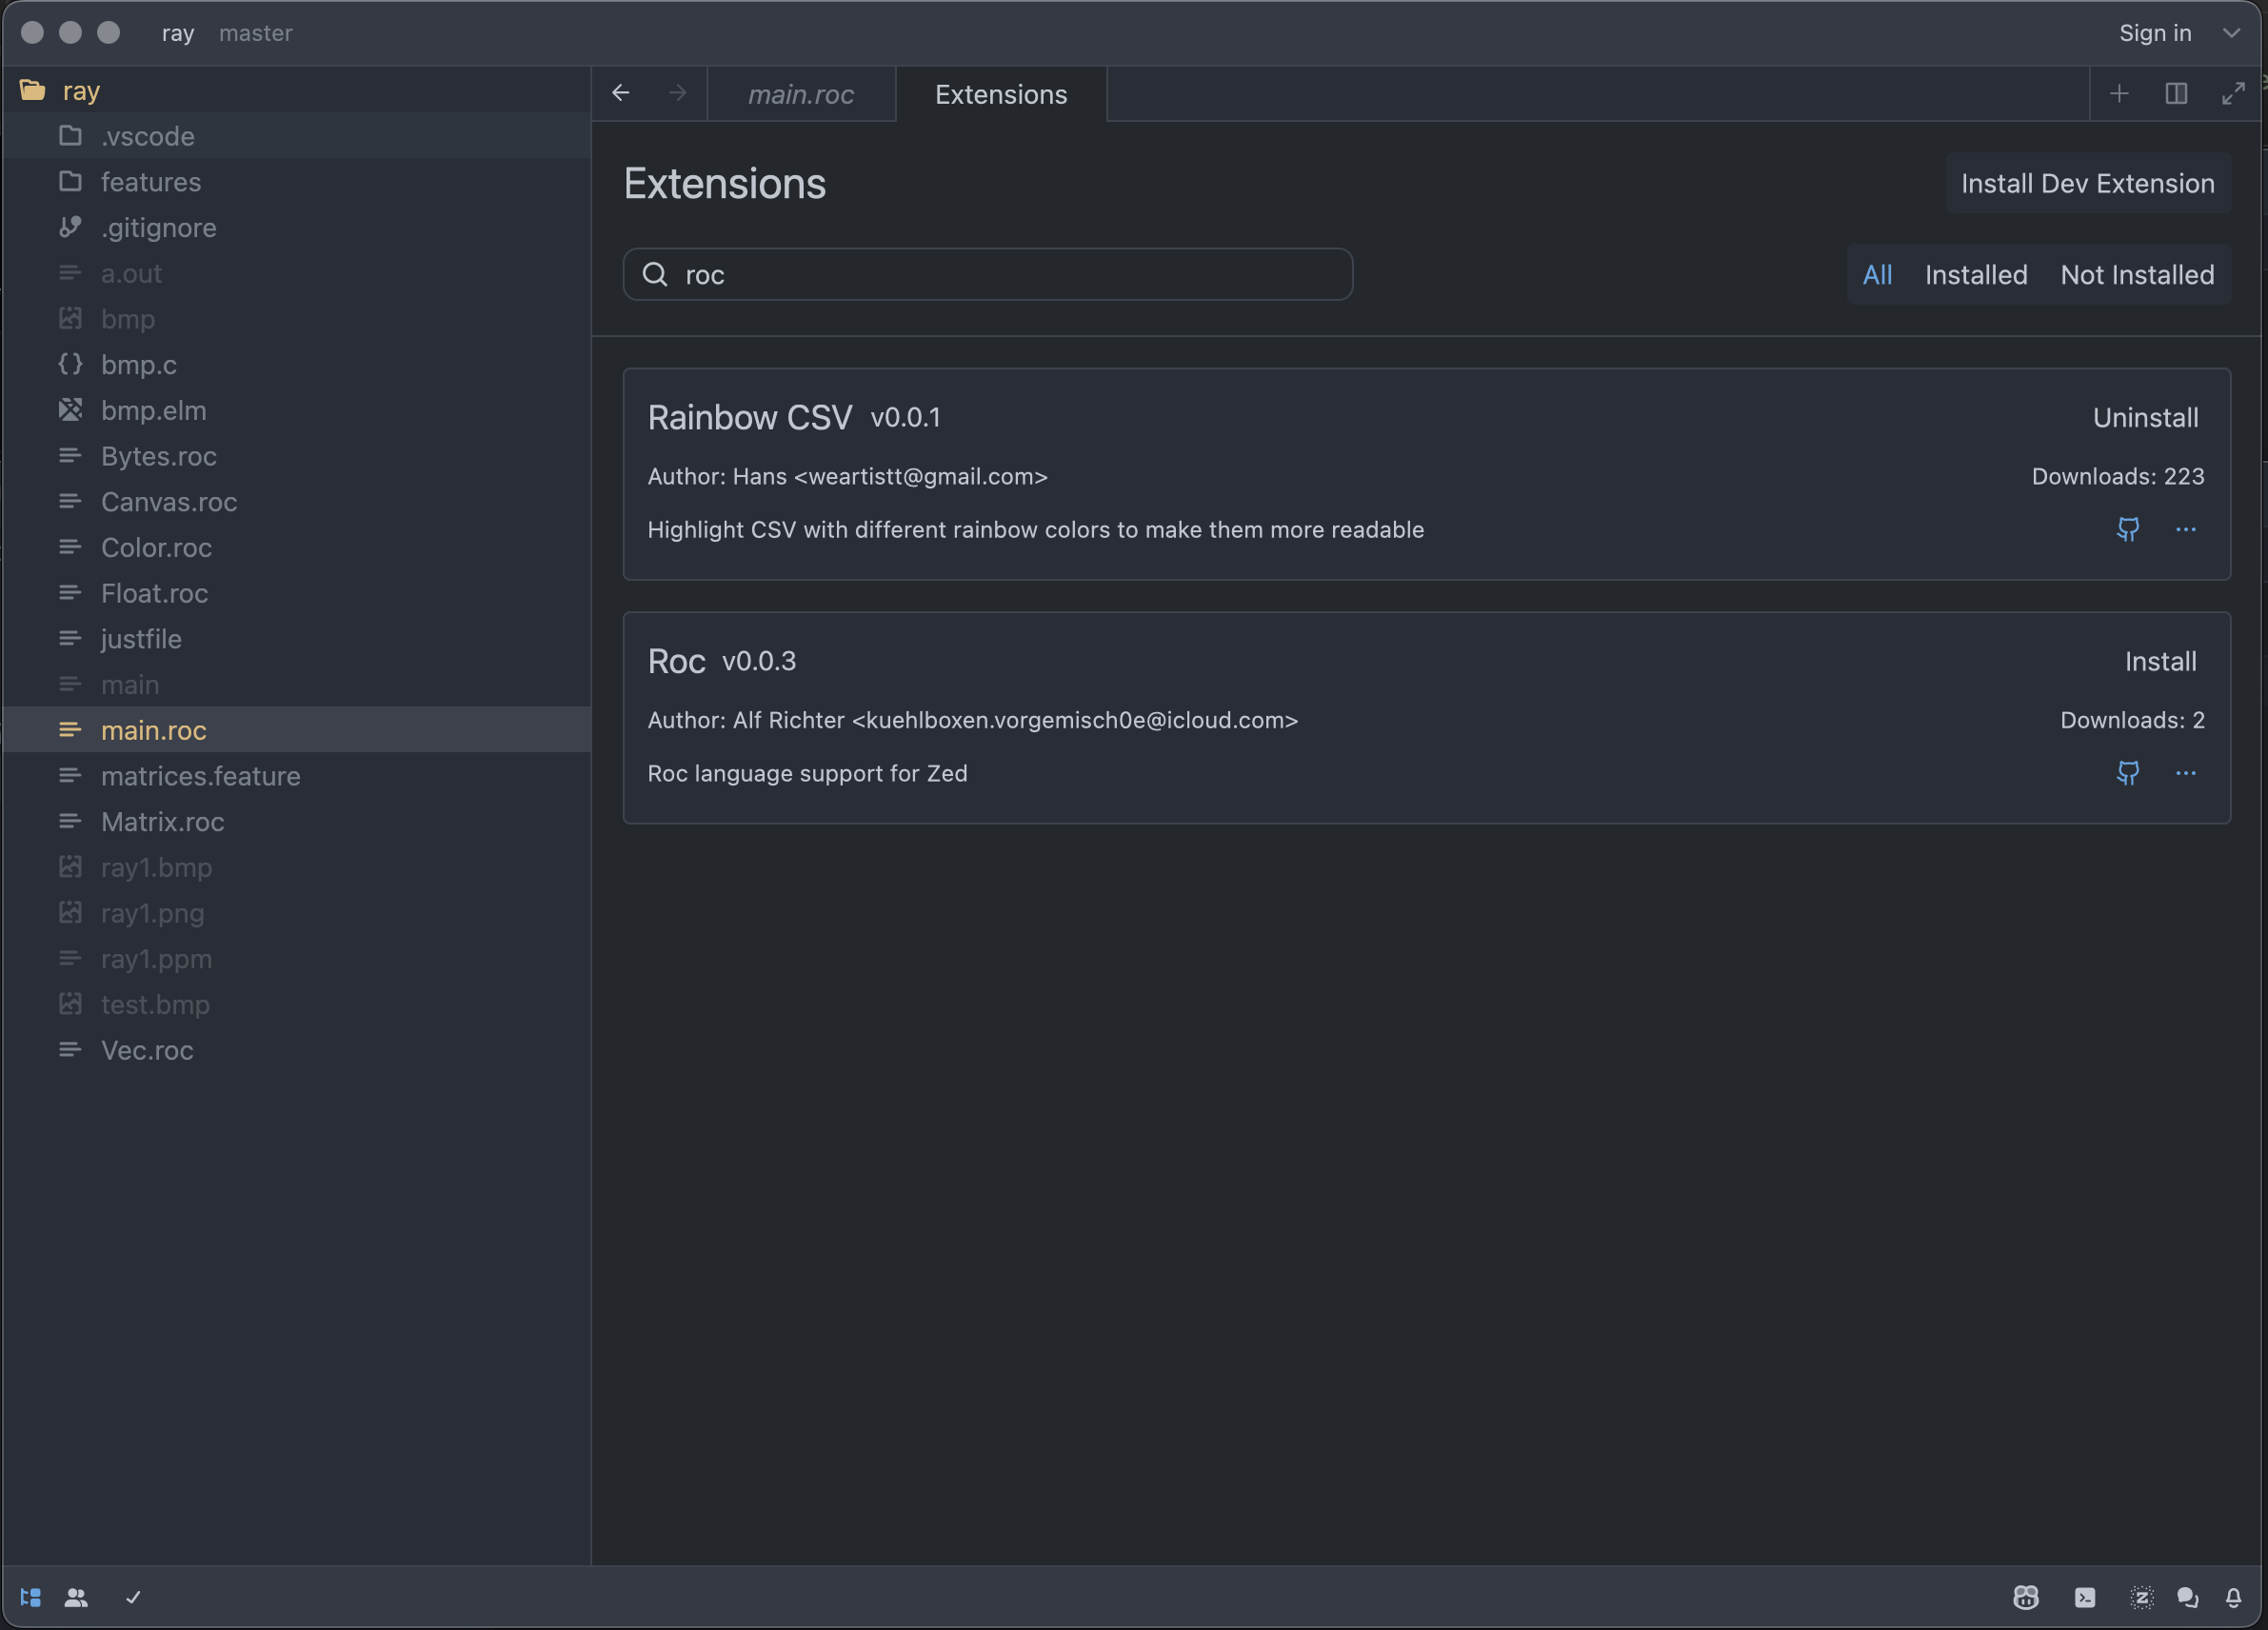Image resolution: width=2268 pixels, height=1630 pixels.
Task: Open ray1.ppm file
Action: (x=296, y=958)
